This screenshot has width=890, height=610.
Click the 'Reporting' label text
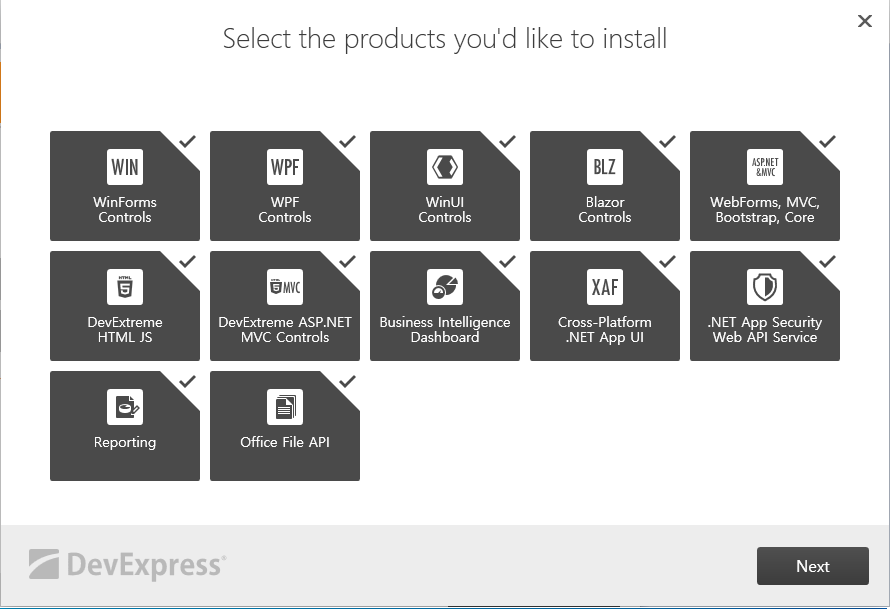tap(125, 442)
